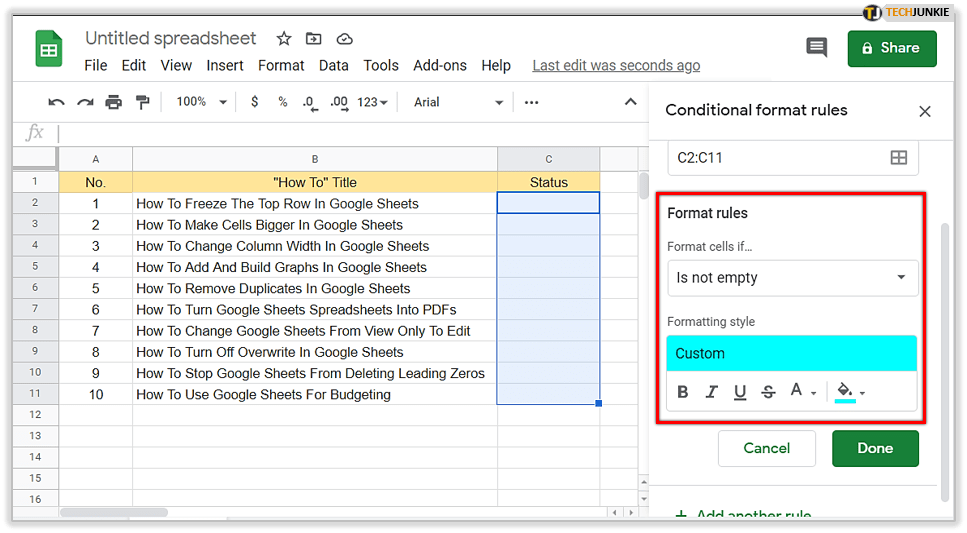
Task: Click the redo arrow icon
Action: pos(85,102)
